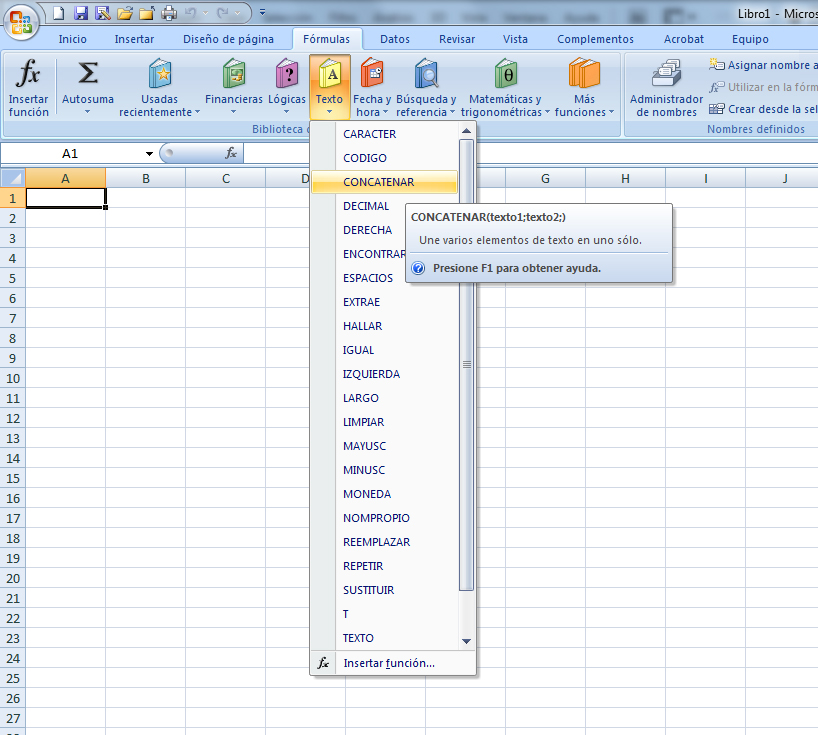
Task: Open the Revisar tab
Action: click(x=456, y=39)
